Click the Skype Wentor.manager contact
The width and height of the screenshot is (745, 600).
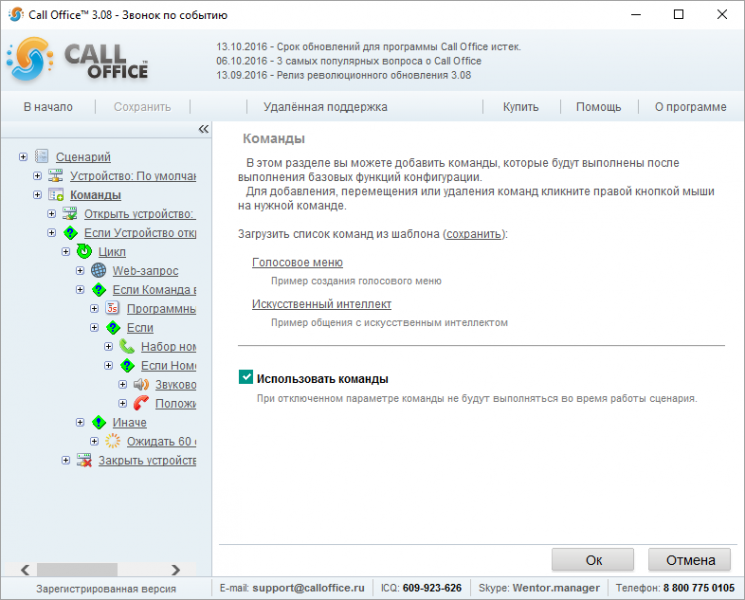pyautogui.click(x=556, y=588)
